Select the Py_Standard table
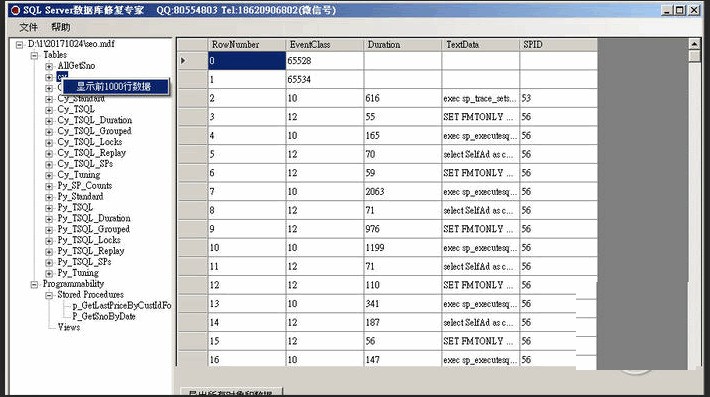710x397 pixels. [x=80, y=196]
